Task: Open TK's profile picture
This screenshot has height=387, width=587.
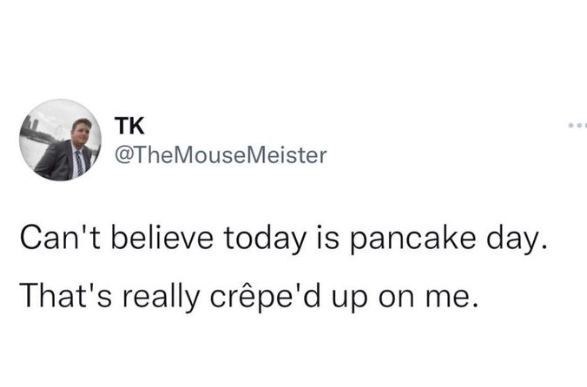Action: pyautogui.click(x=60, y=140)
